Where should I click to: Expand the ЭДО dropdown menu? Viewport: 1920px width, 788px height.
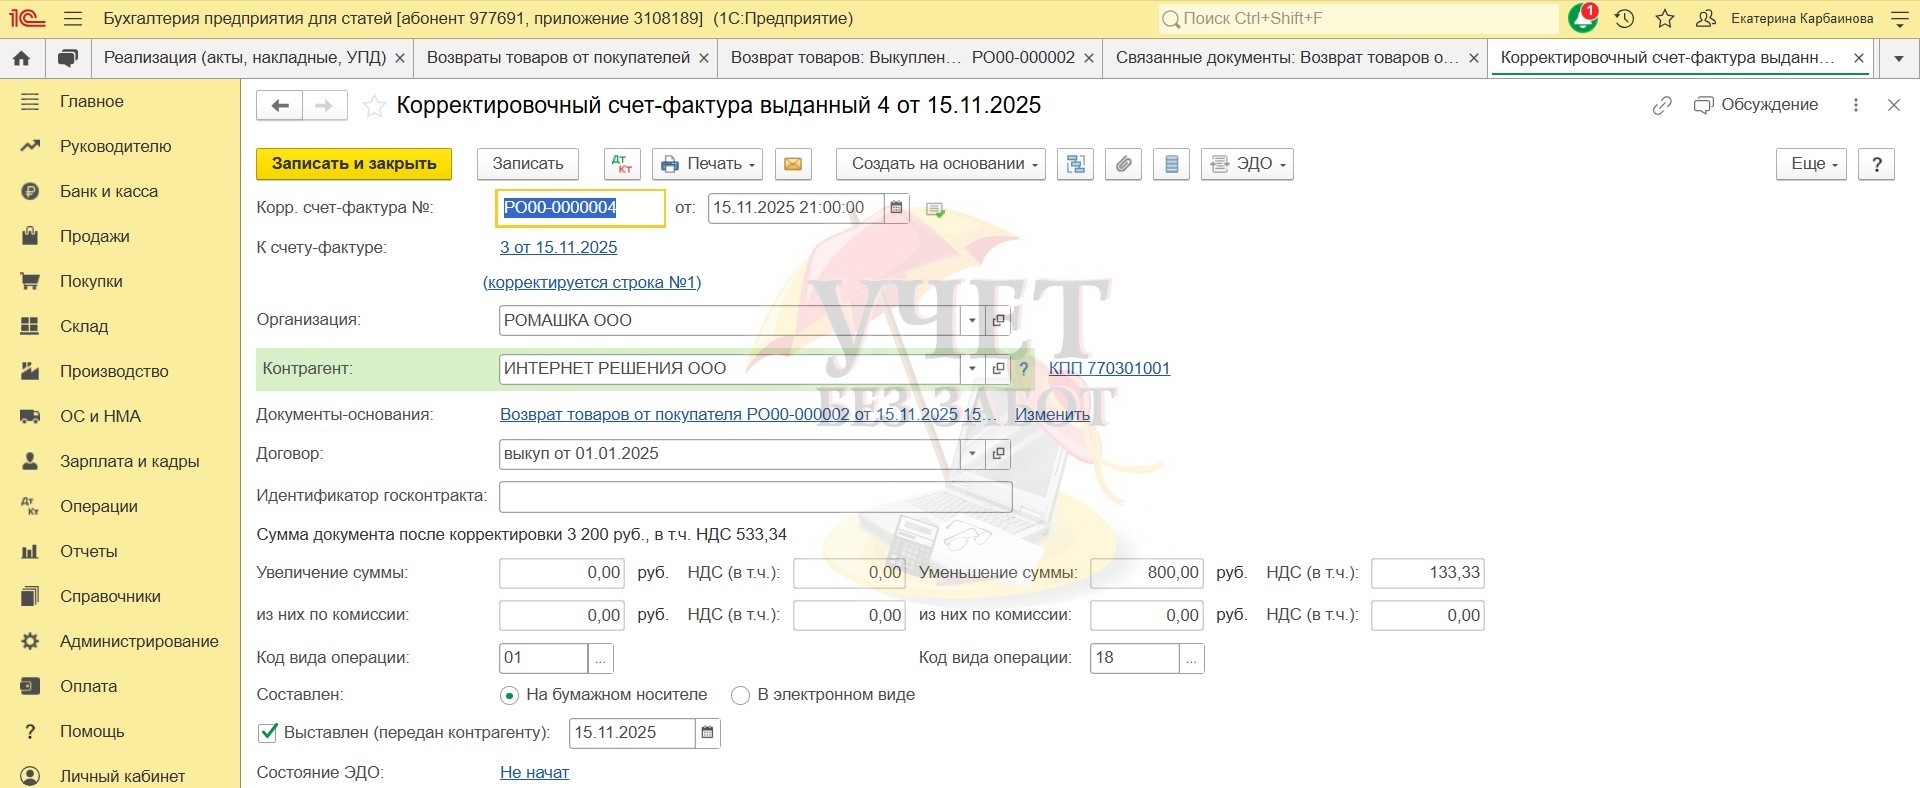point(1247,164)
